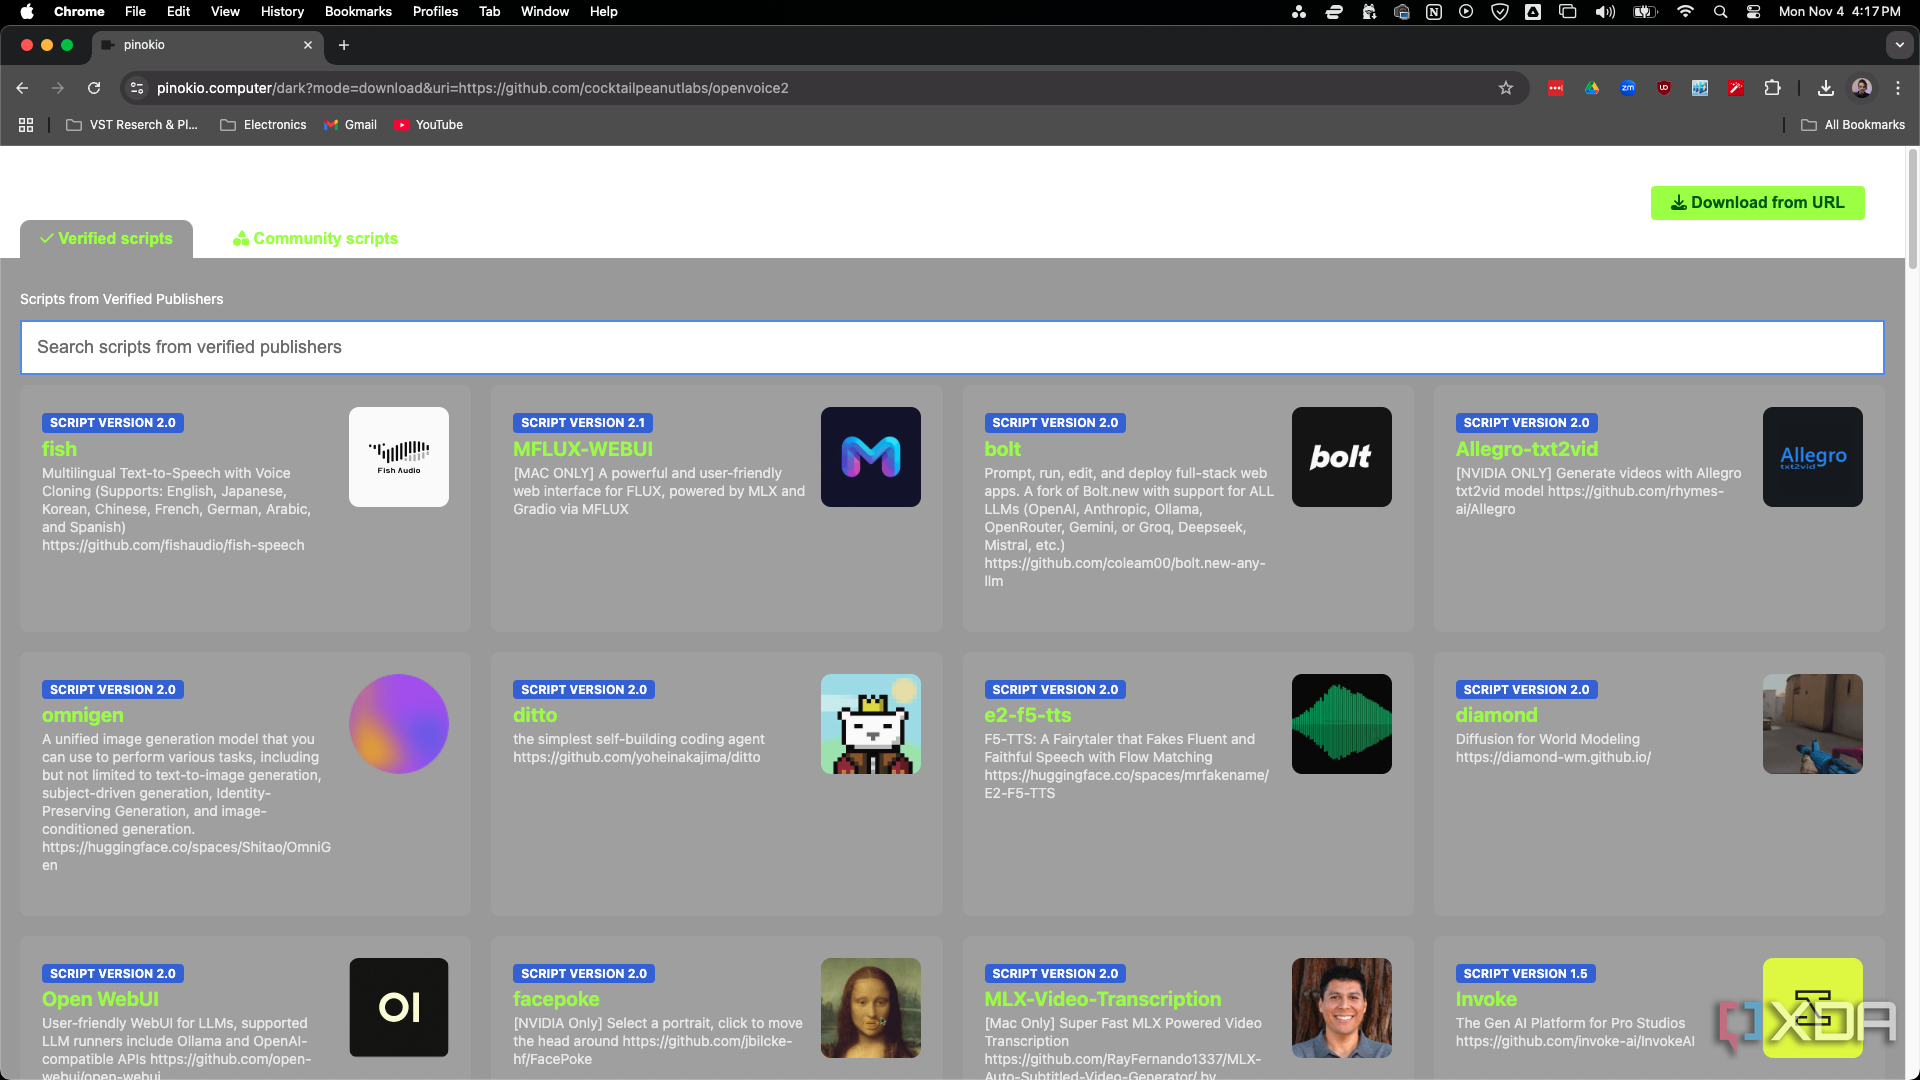1920x1080 pixels.
Task: Open the diamond title link
Action: 1496,716
